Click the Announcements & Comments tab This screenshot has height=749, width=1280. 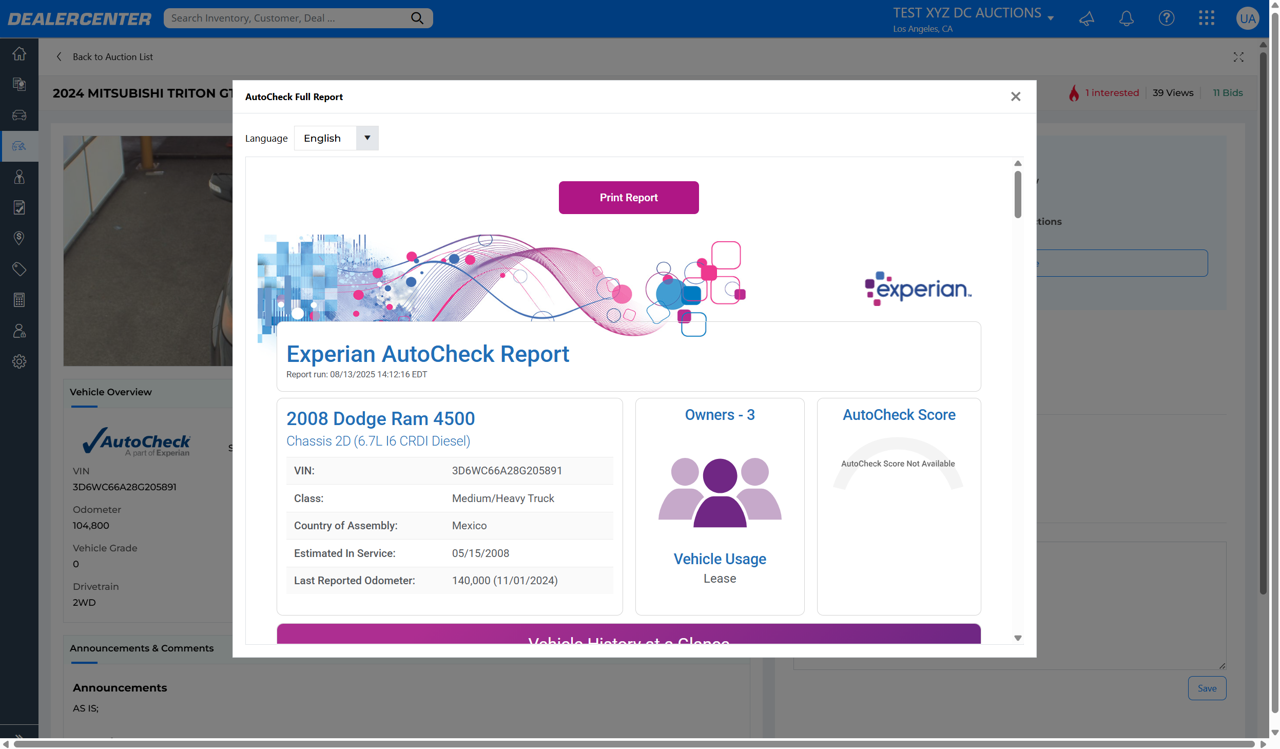[x=142, y=648]
